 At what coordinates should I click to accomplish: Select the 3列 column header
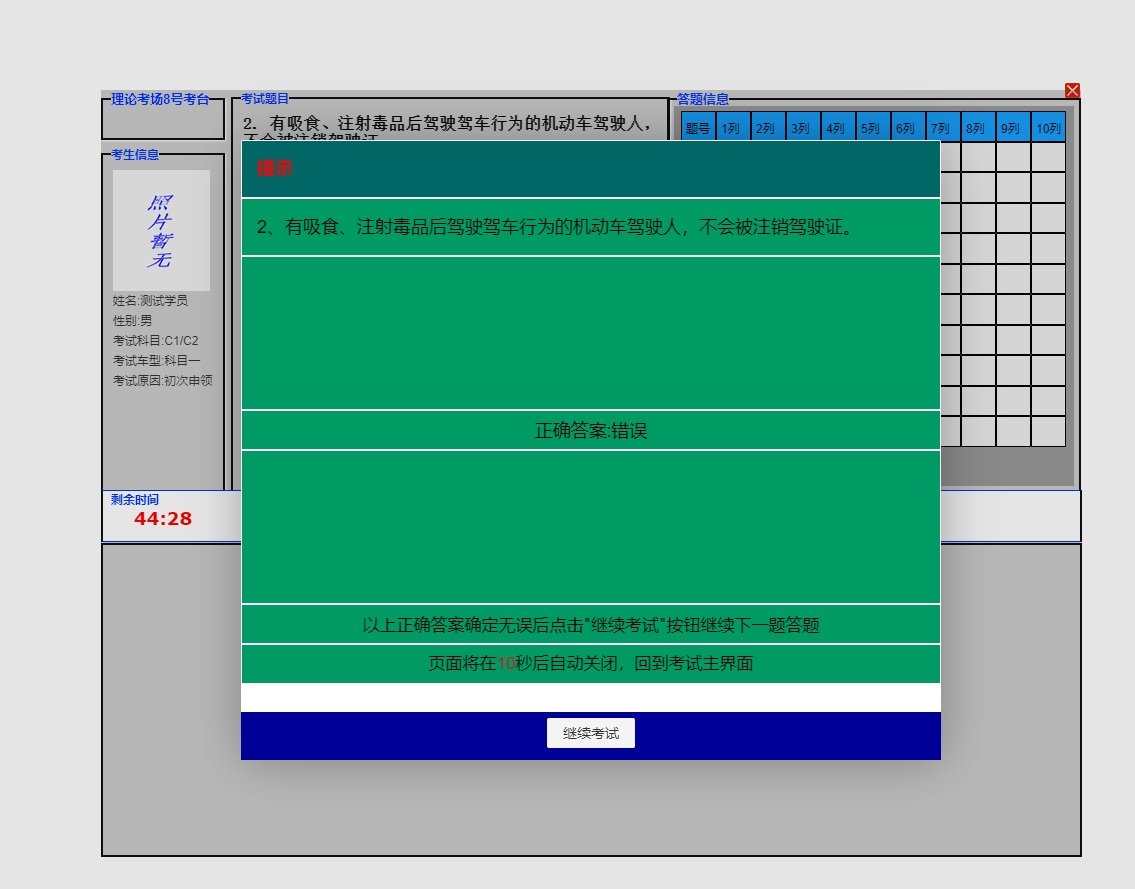[x=802, y=127]
